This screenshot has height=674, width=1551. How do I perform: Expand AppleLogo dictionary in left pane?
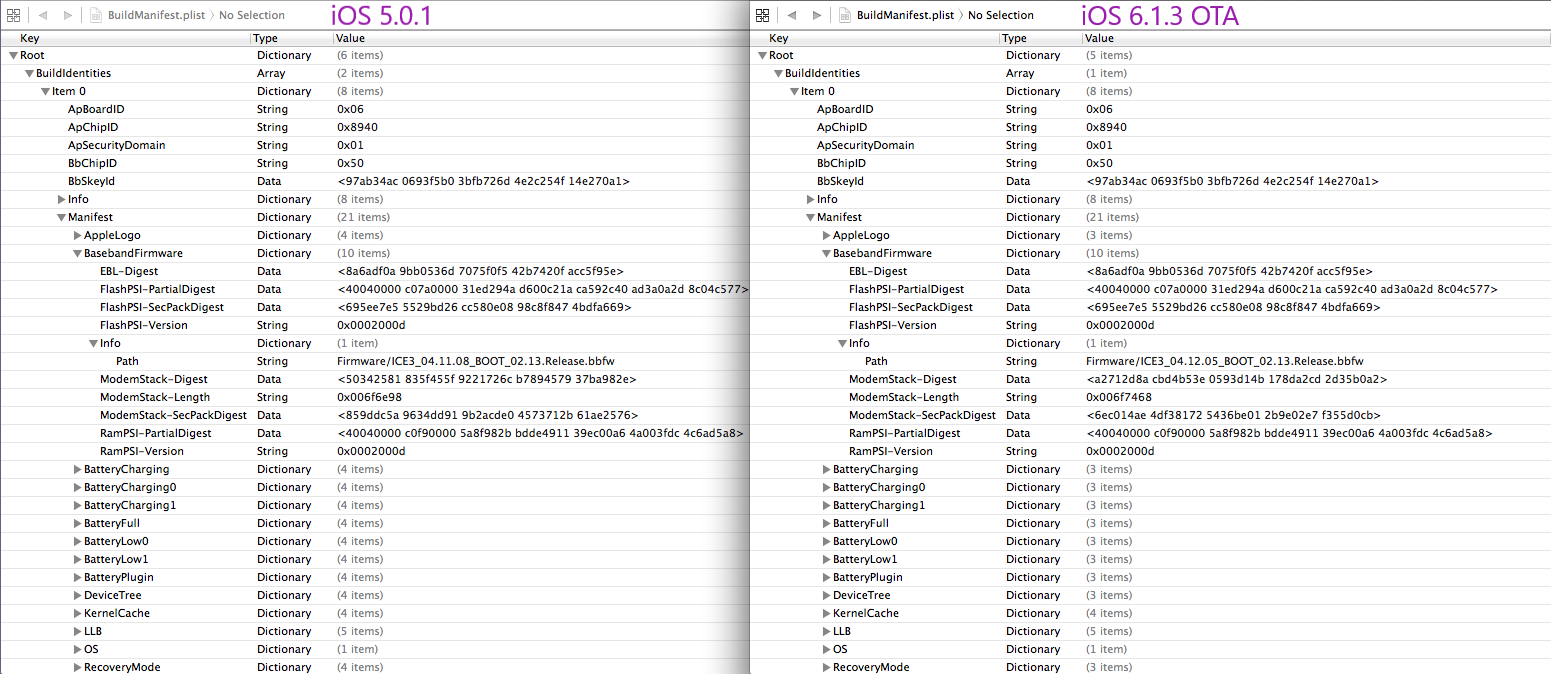[x=77, y=235]
